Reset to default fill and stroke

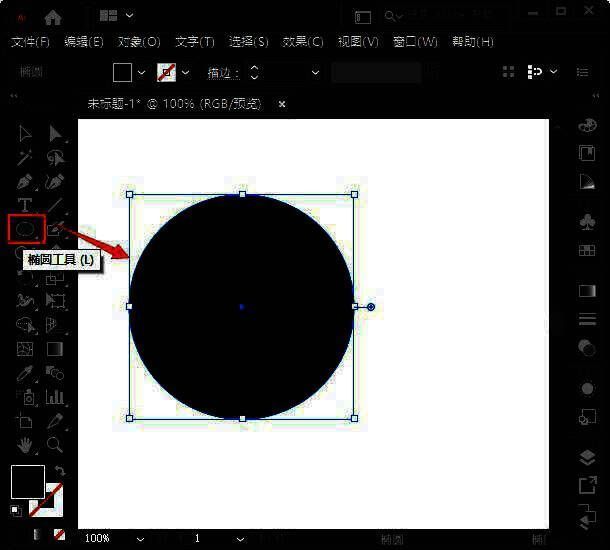(x=16, y=510)
